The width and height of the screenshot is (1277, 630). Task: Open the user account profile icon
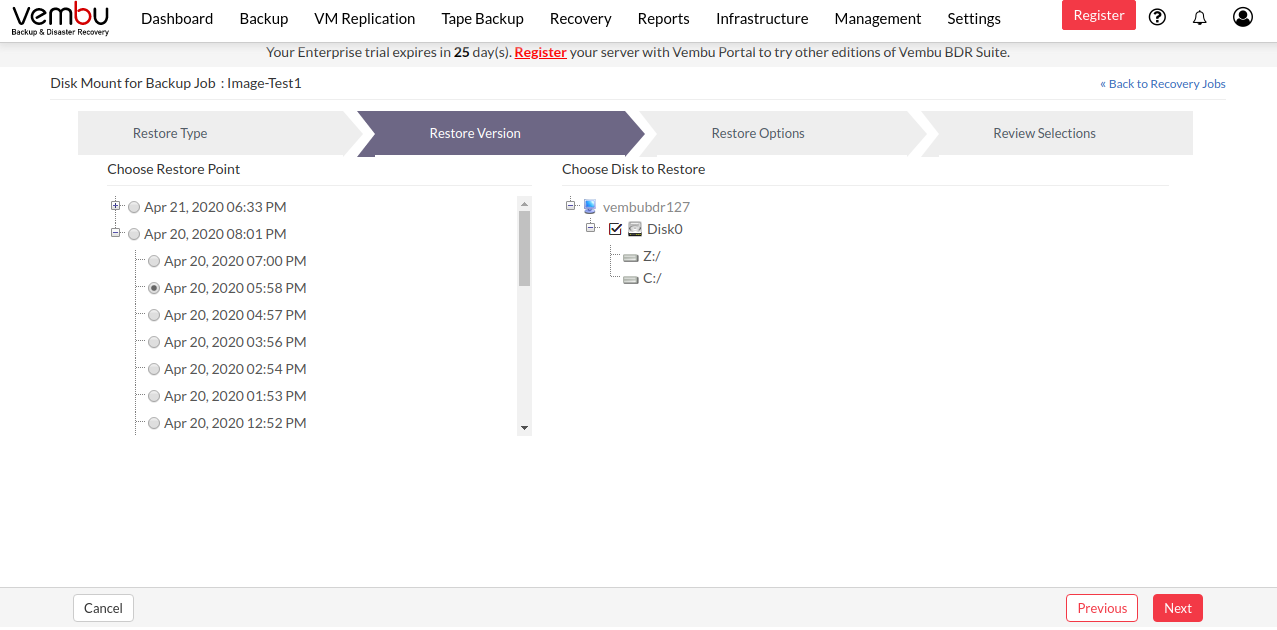pyautogui.click(x=1243, y=16)
